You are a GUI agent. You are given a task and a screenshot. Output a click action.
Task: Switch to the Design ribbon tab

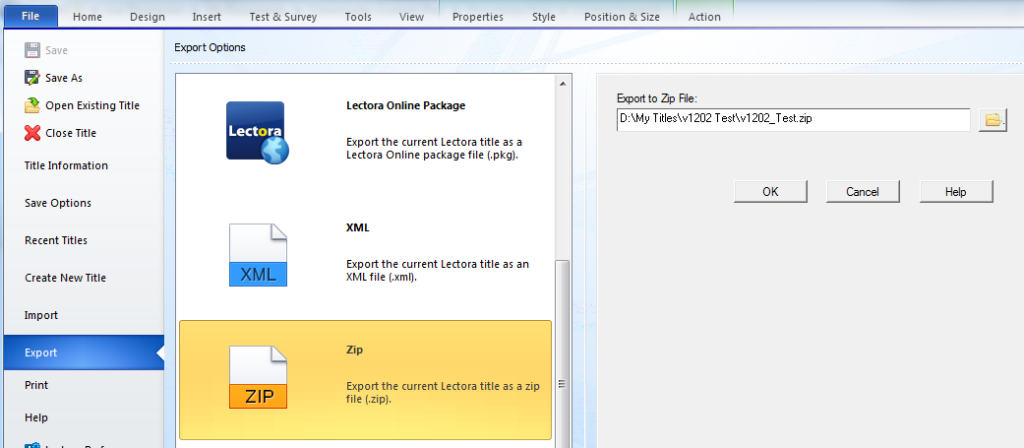(148, 17)
